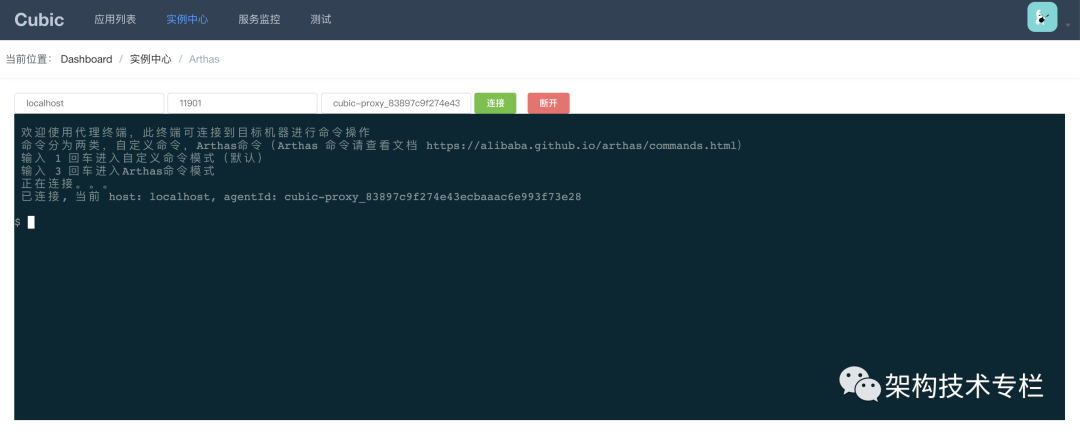
Task: Open the 应用列表 menu
Action: [115, 19]
